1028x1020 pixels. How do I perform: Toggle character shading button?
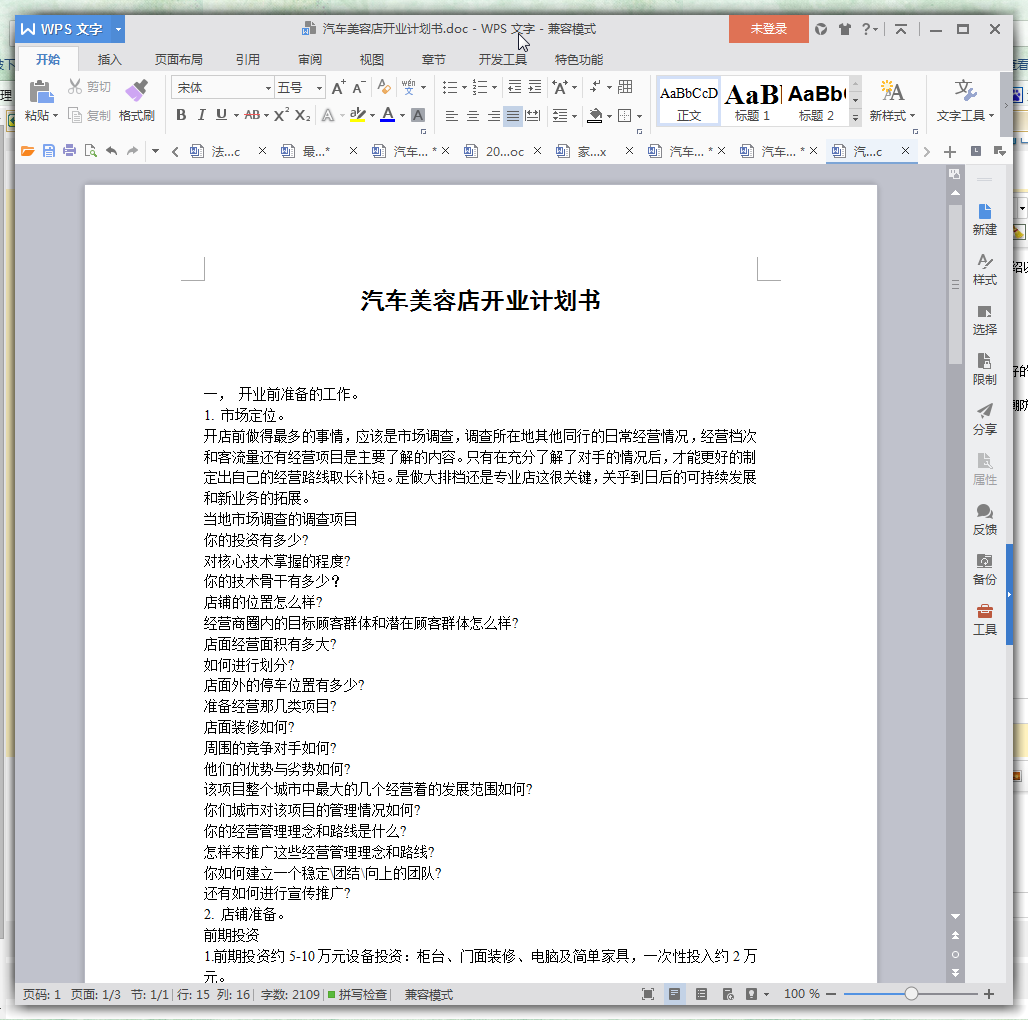[417, 115]
